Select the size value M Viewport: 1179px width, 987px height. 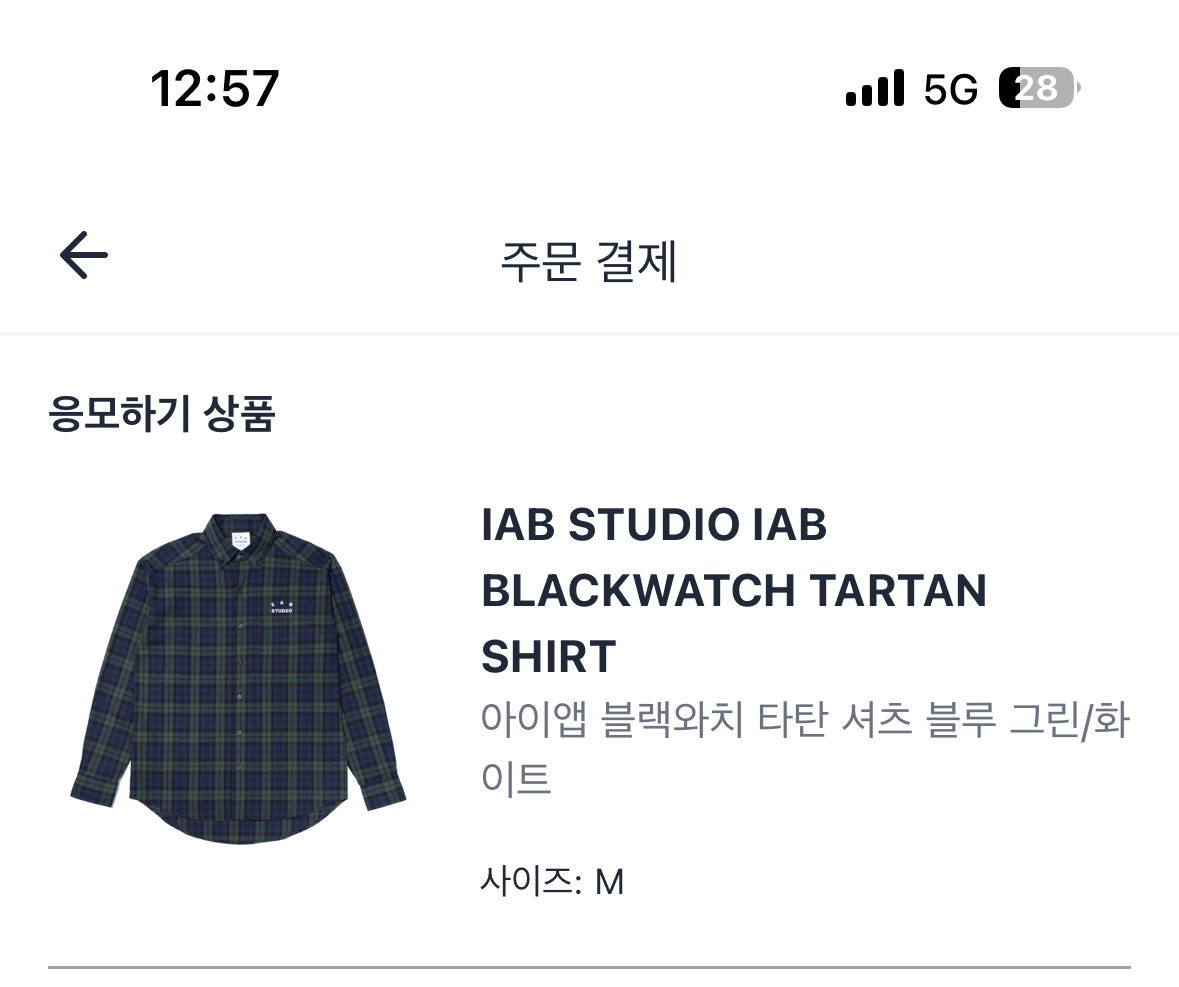tap(609, 882)
